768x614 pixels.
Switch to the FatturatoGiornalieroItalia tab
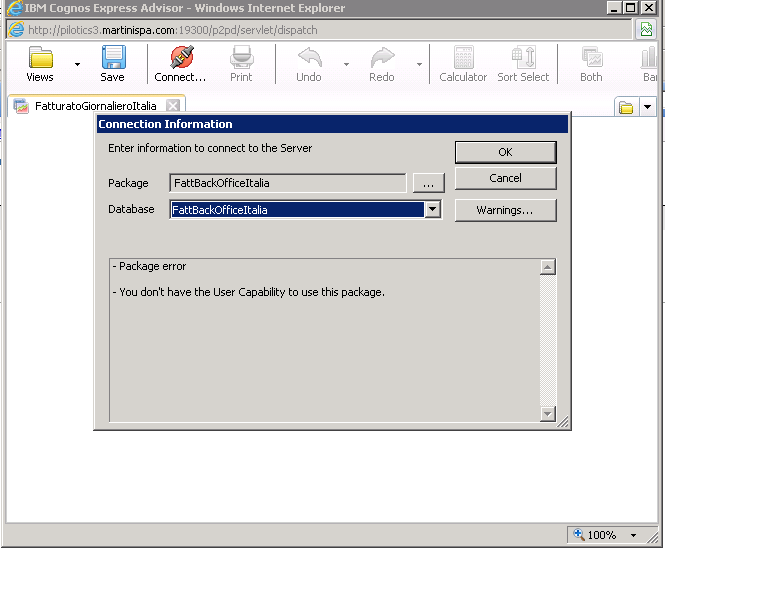96,106
